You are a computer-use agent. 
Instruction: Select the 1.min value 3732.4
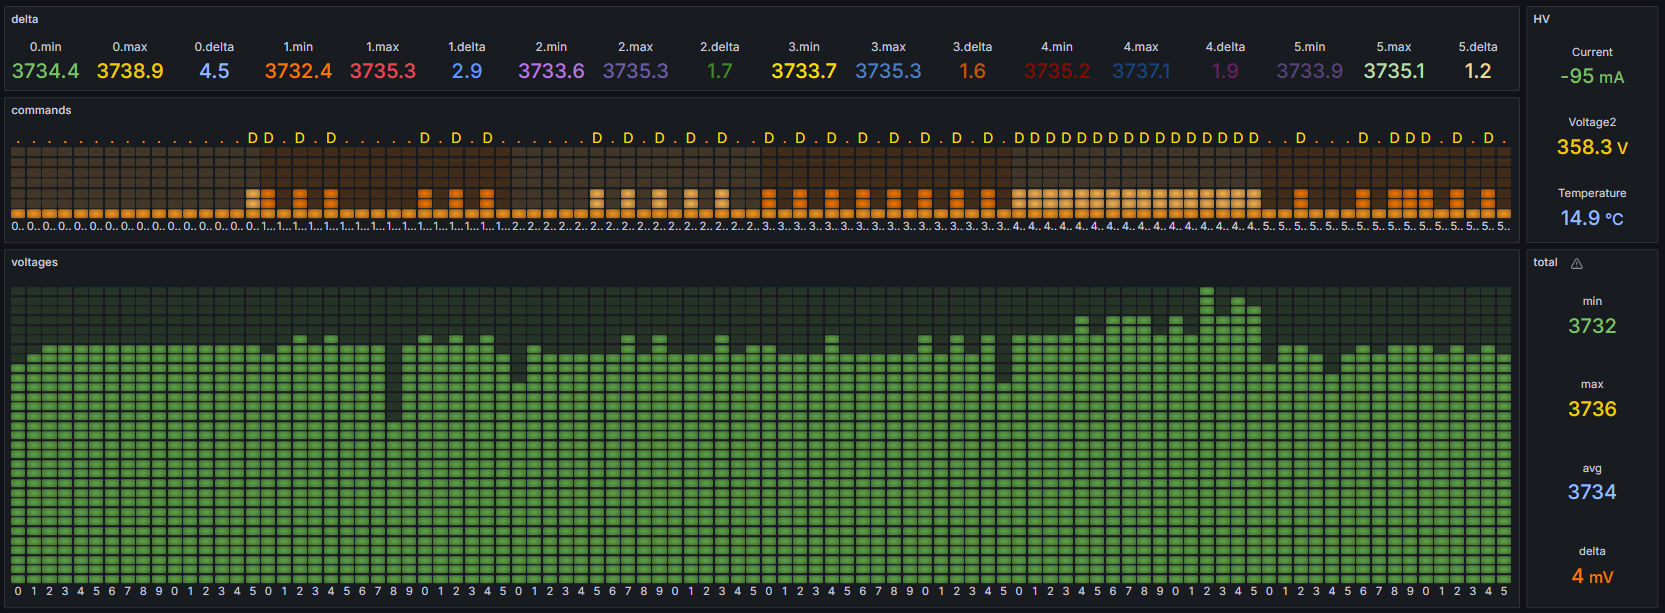tap(298, 71)
